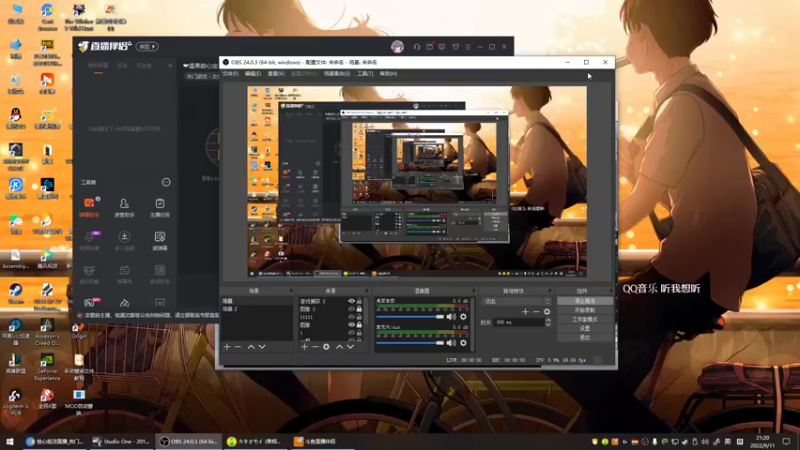Pop out the Controls dock panel
Viewport: 800px width, 450px height.
pos(611,291)
